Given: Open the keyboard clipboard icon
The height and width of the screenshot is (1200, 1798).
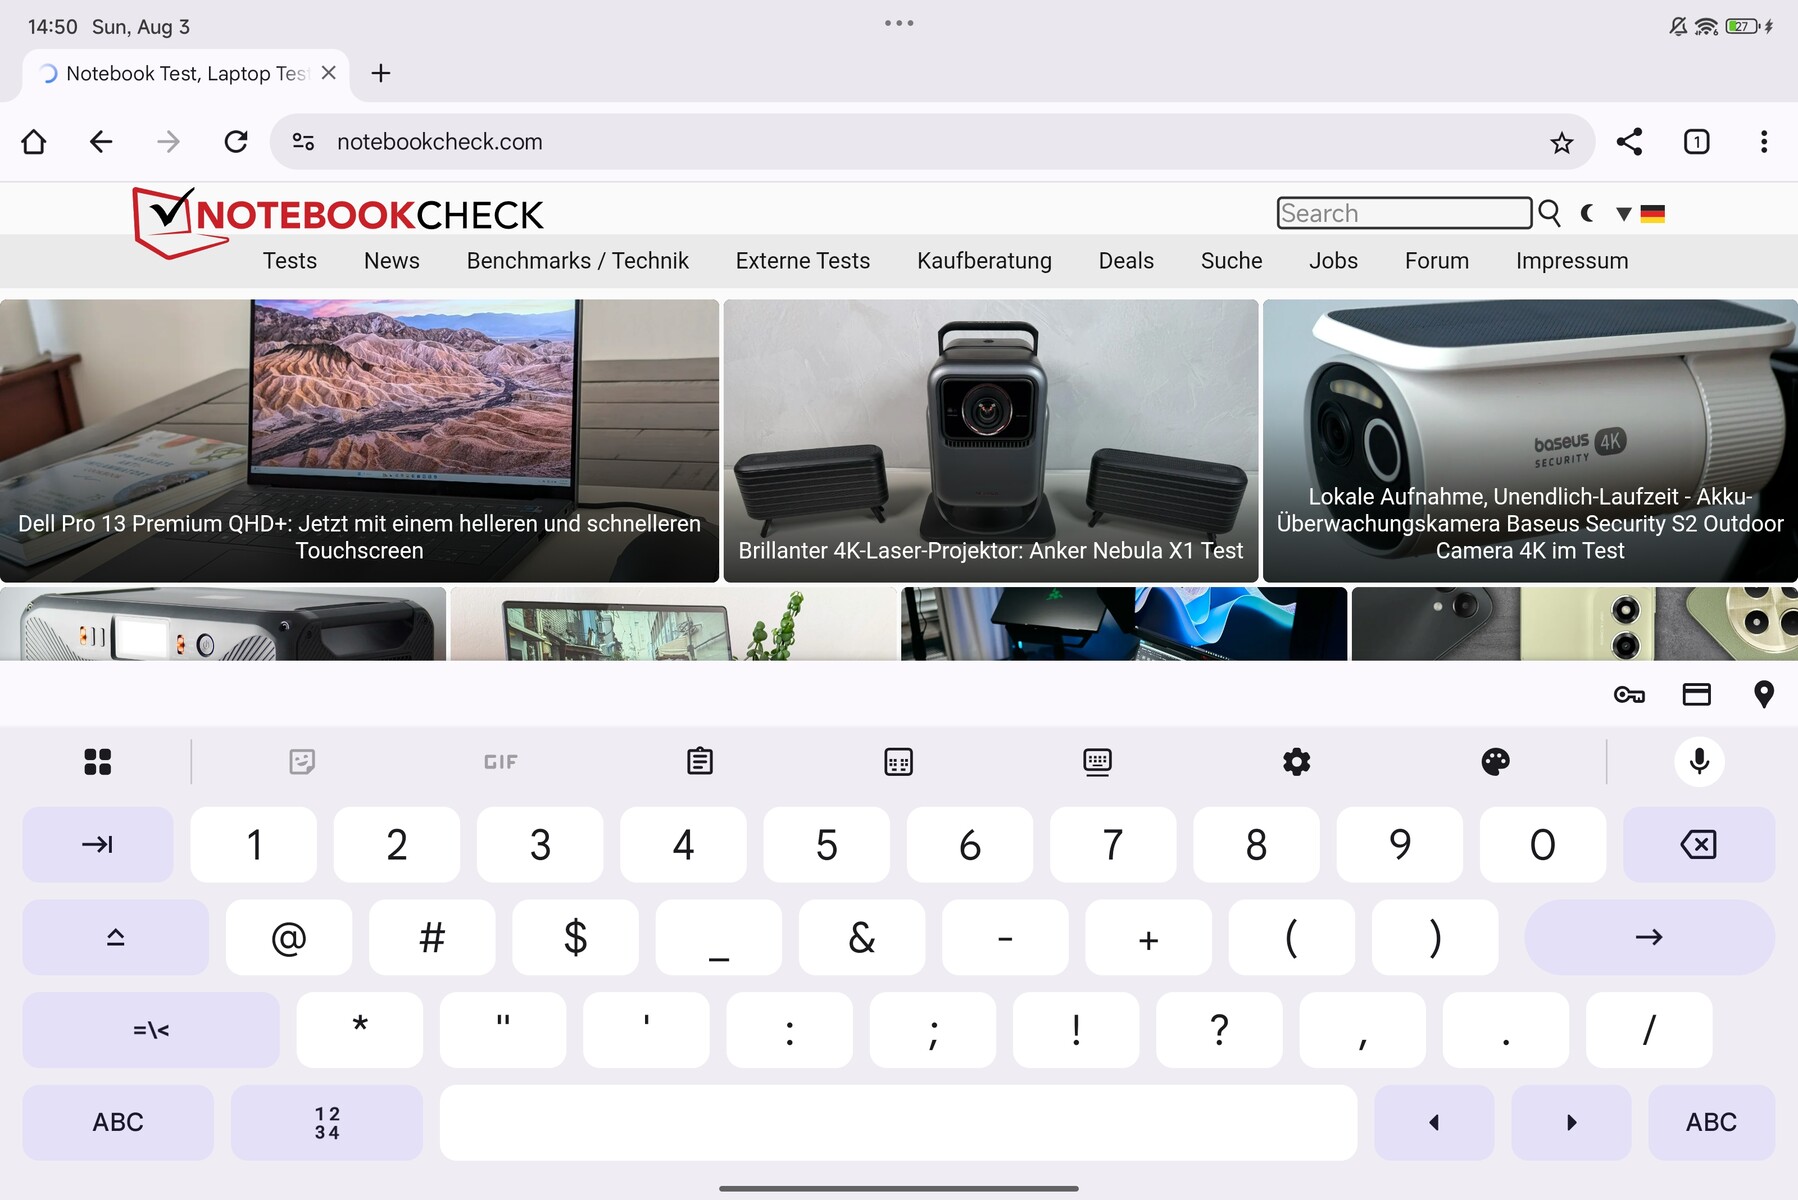Looking at the screenshot, I should point(700,762).
